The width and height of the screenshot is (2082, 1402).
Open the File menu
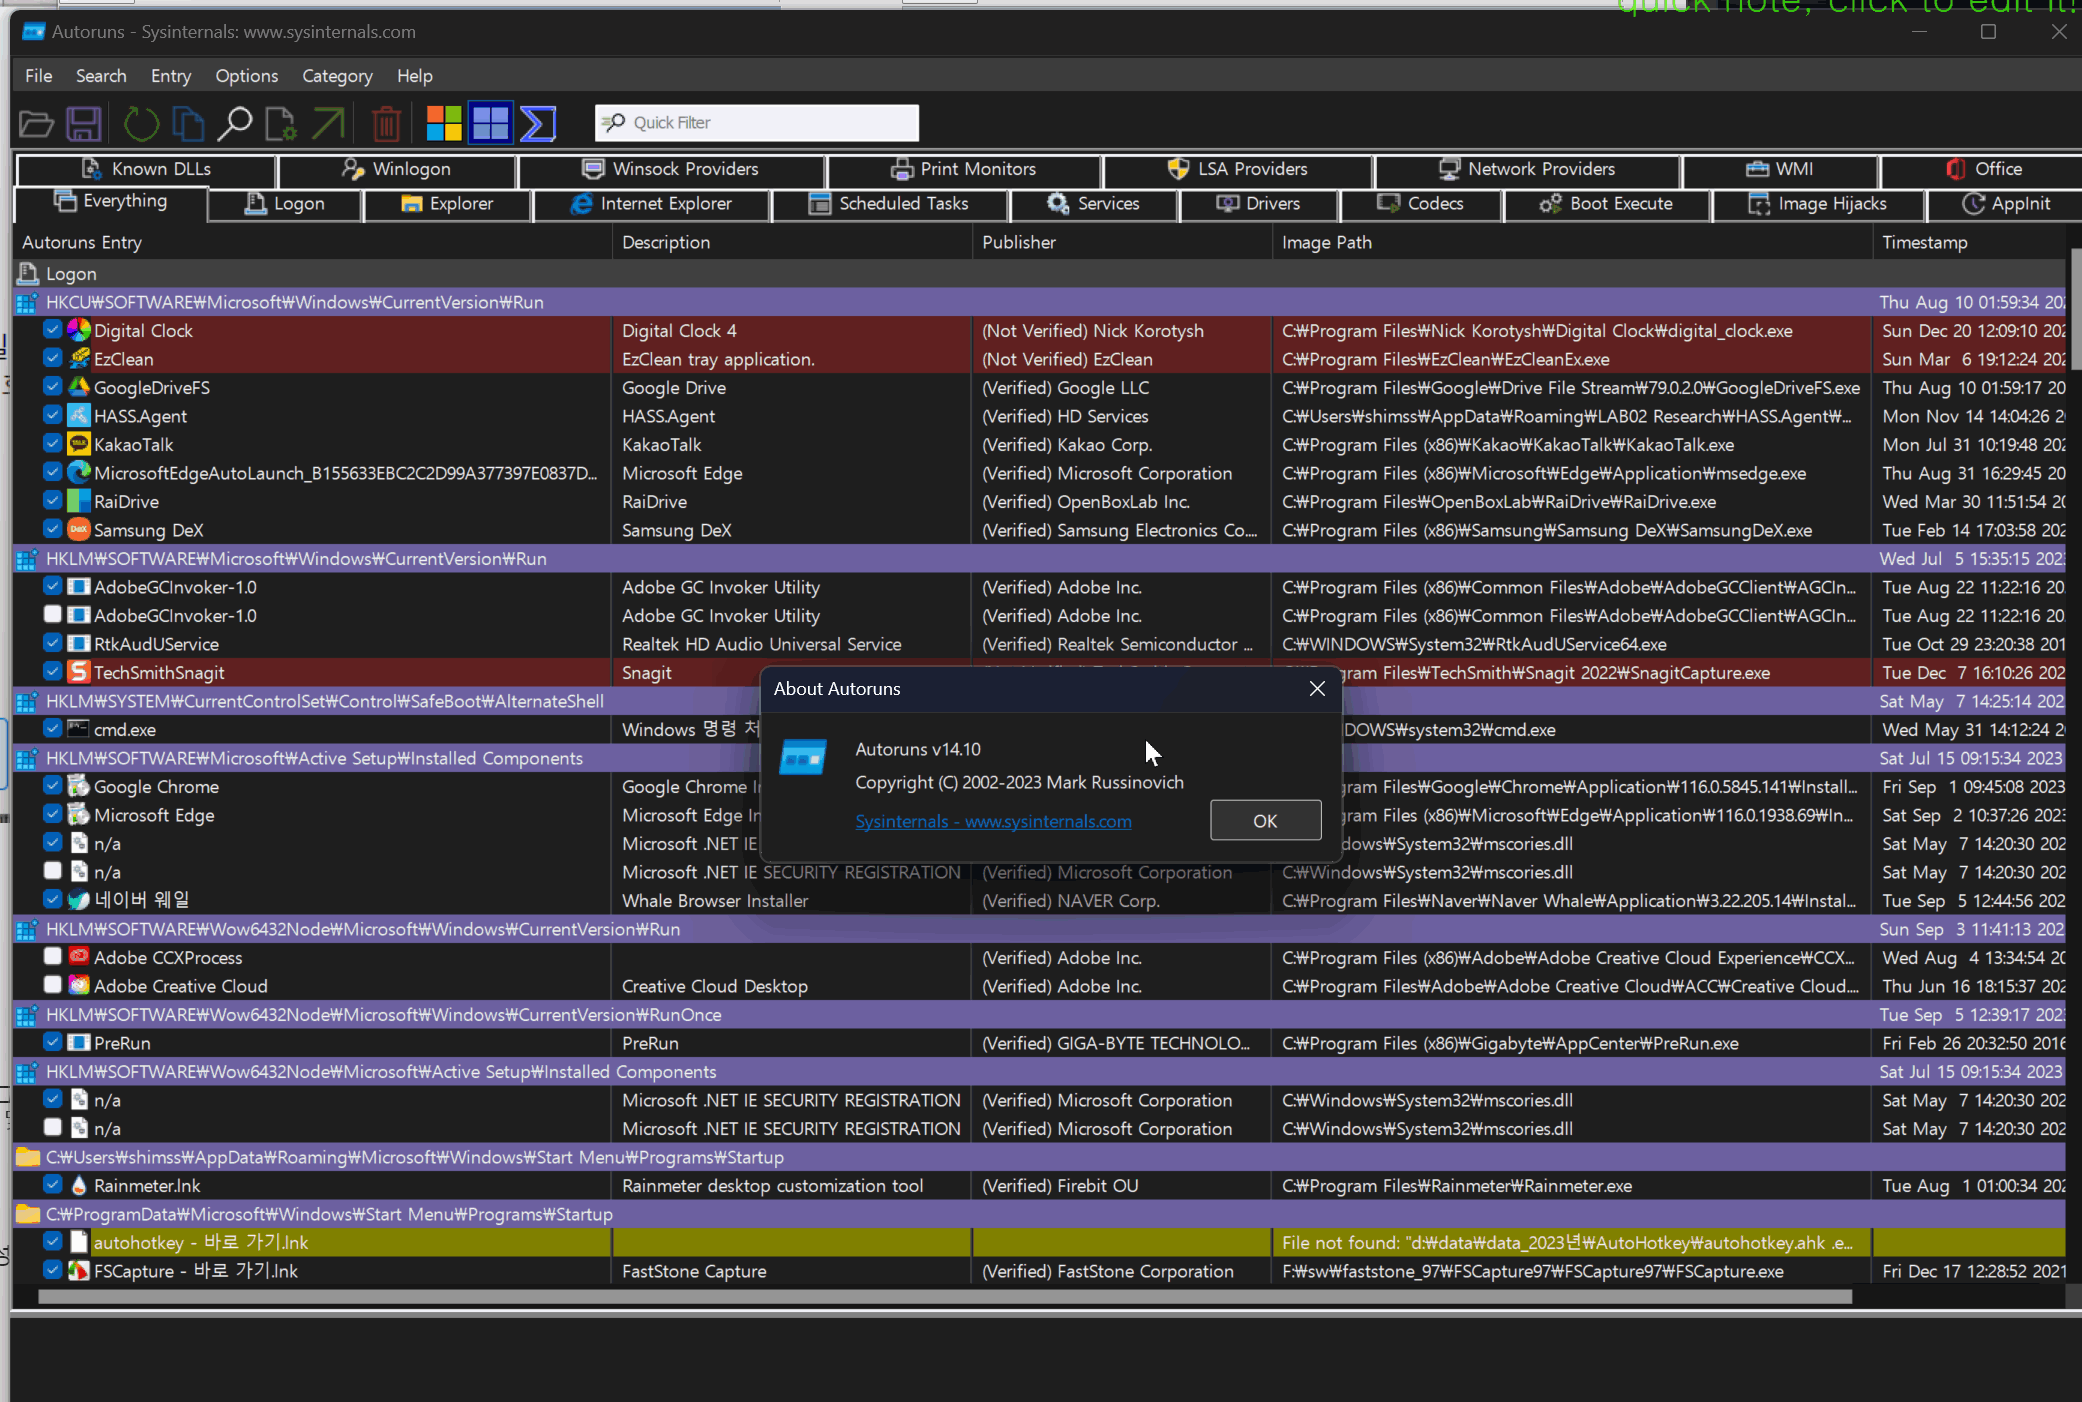39,76
